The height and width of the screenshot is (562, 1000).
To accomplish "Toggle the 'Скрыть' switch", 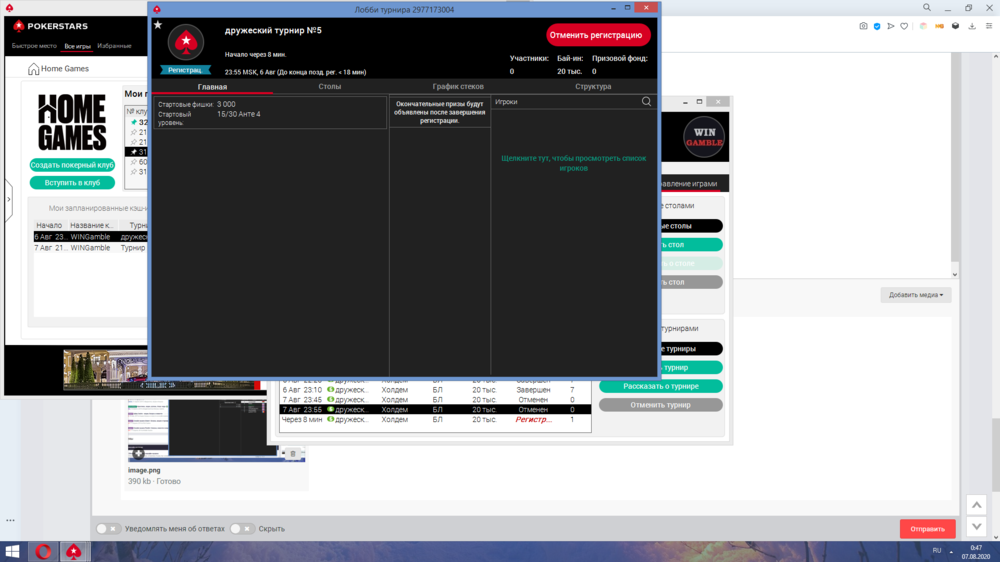I will click(242, 529).
